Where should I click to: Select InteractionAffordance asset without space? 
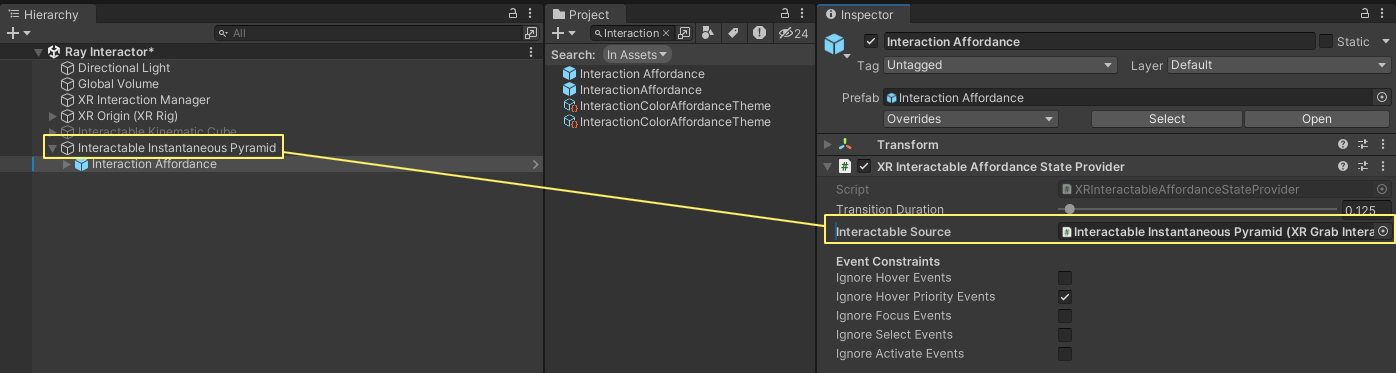click(x=640, y=90)
